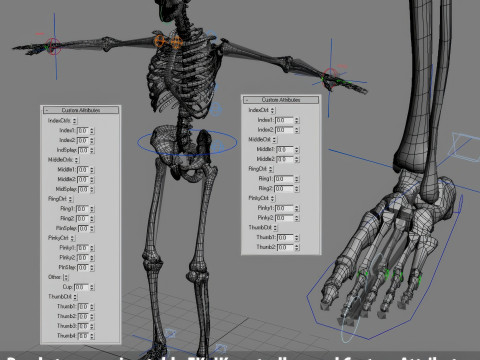
Task: Click the Ring1 value field in right panel
Action: [284, 179]
